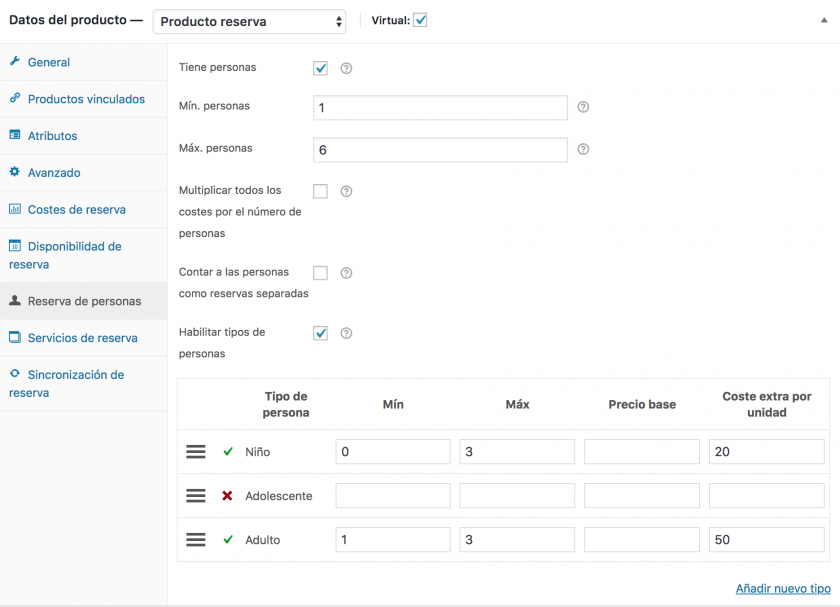
Task: Click red X status on Adolescente row
Action: 227,496
